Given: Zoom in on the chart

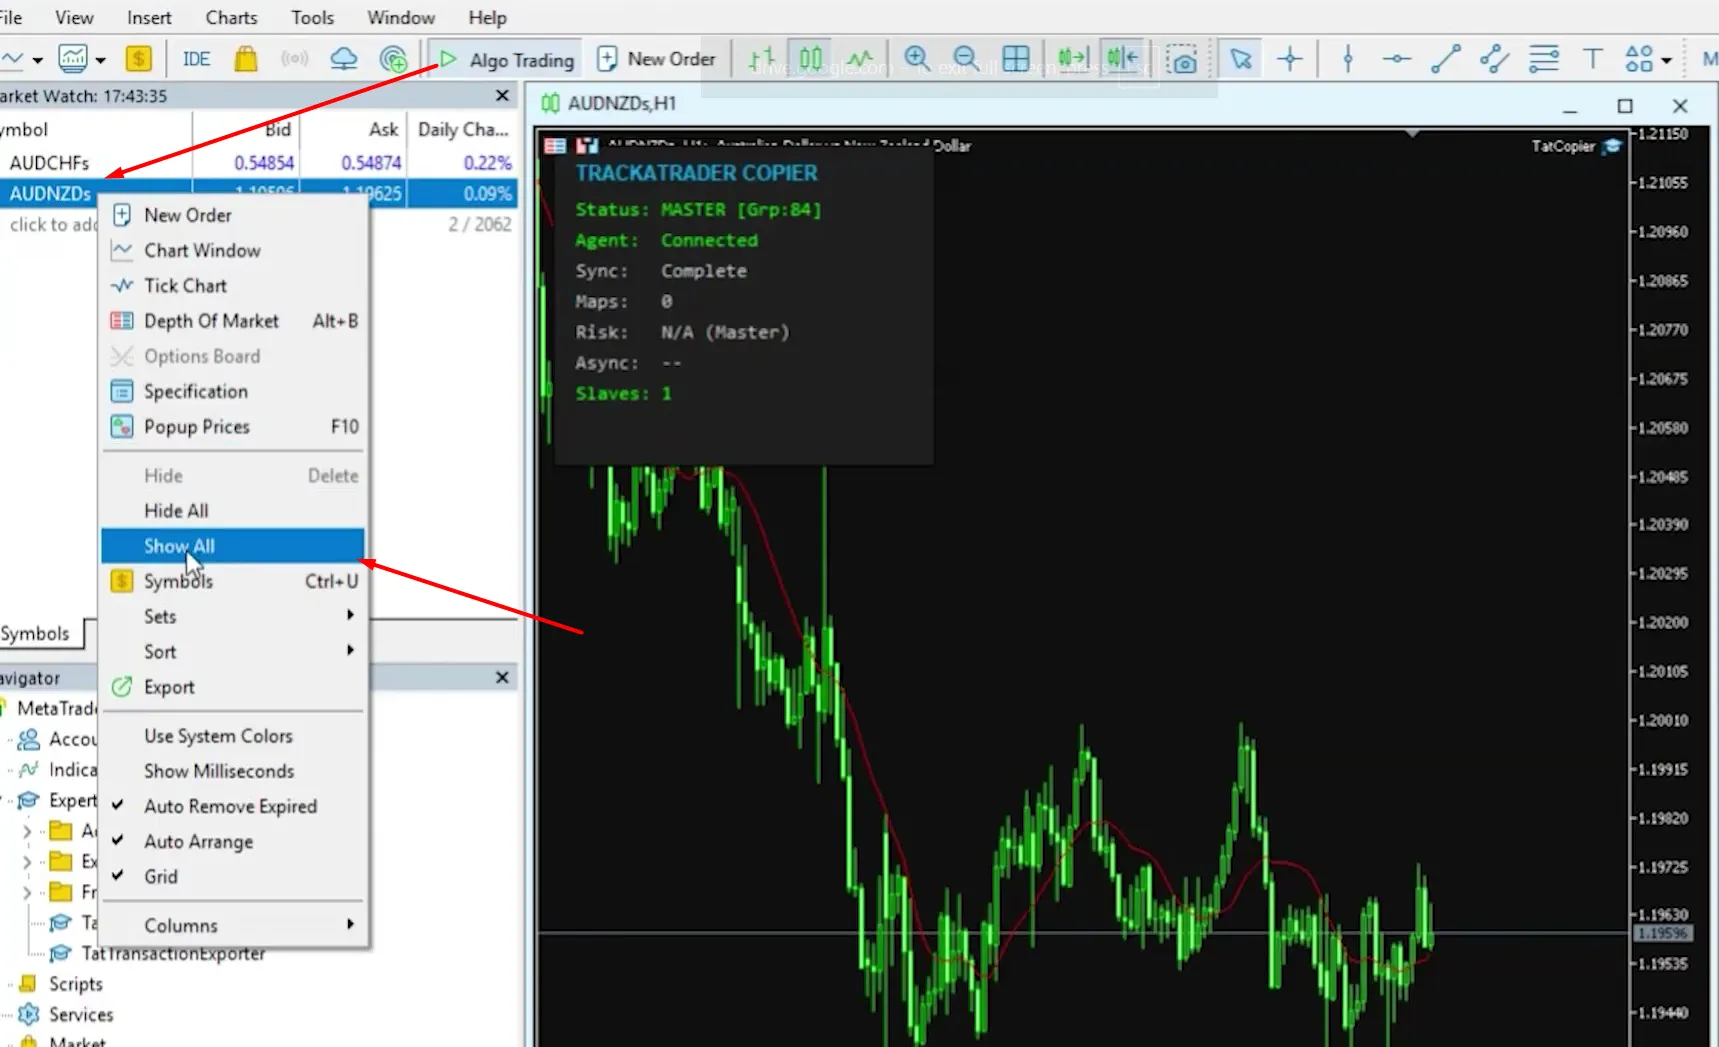Looking at the screenshot, I should [x=917, y=59].
